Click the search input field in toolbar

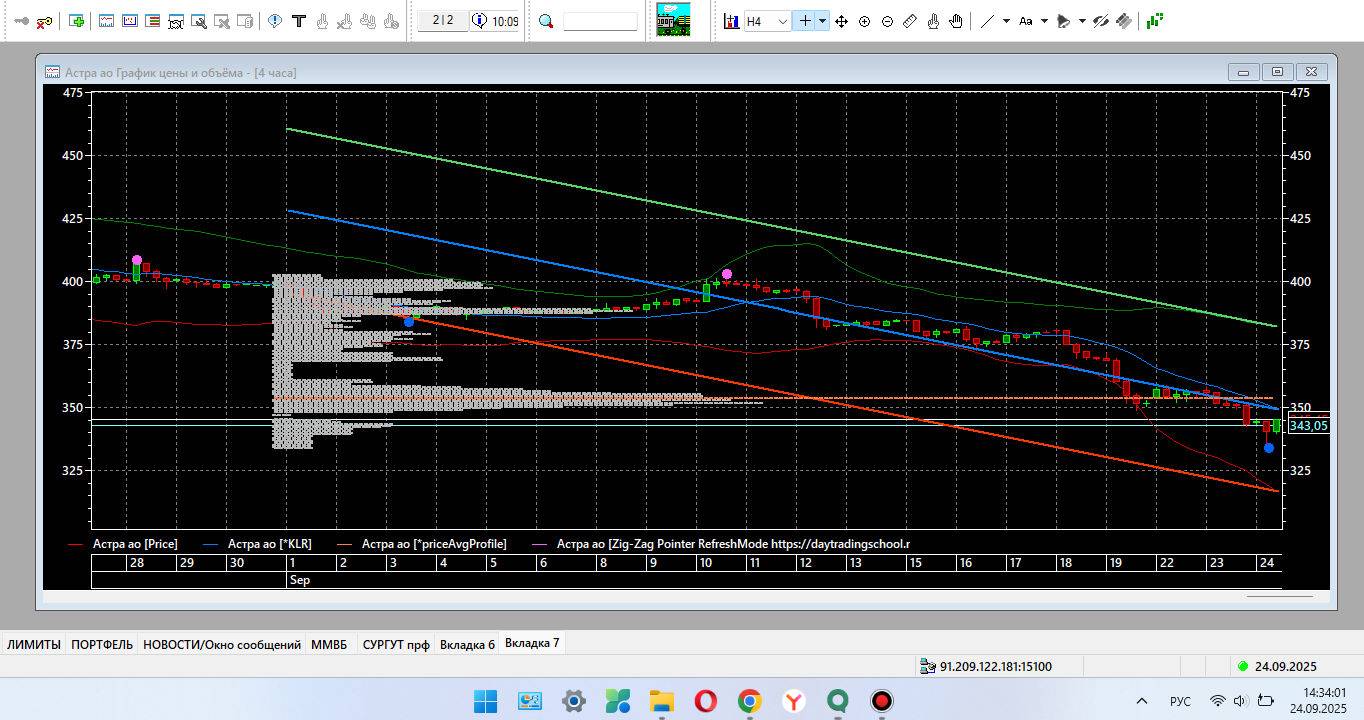pyautogui.click(x=600, y=21)
